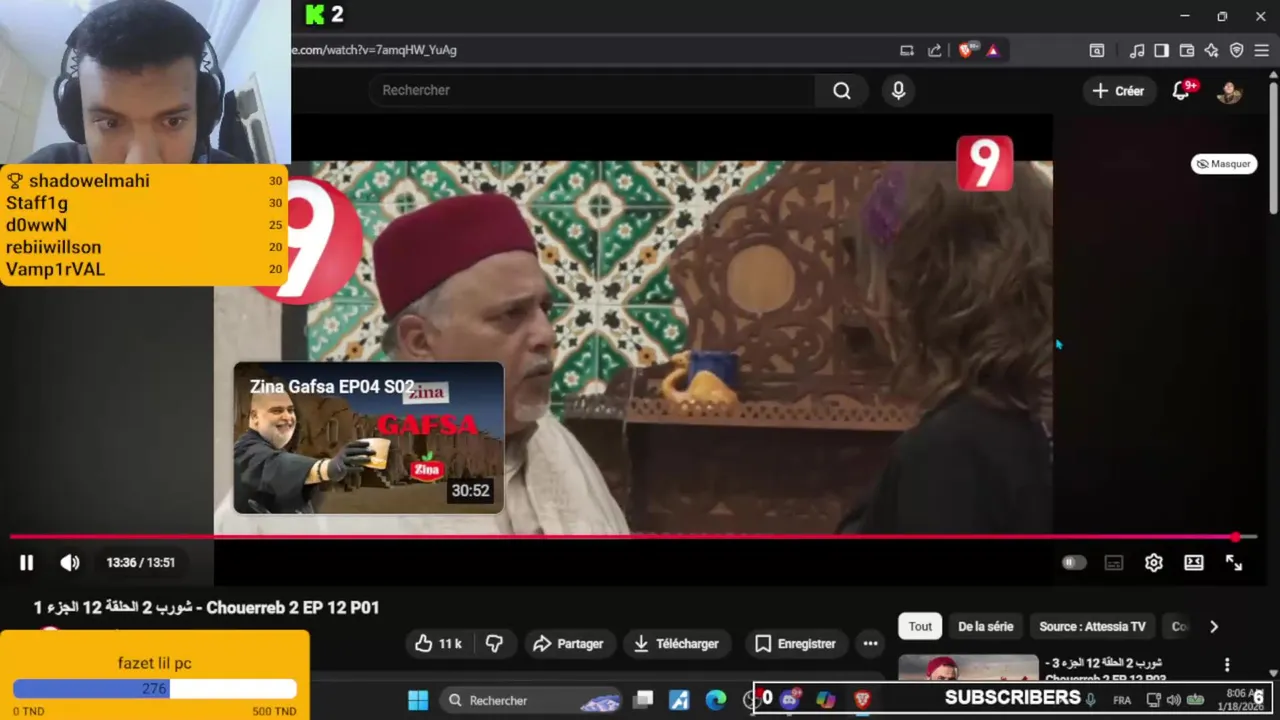Screen dimensions: 1280x720
Task: Open the Copilot icon in the taskbar
Action: pos(826,700)
